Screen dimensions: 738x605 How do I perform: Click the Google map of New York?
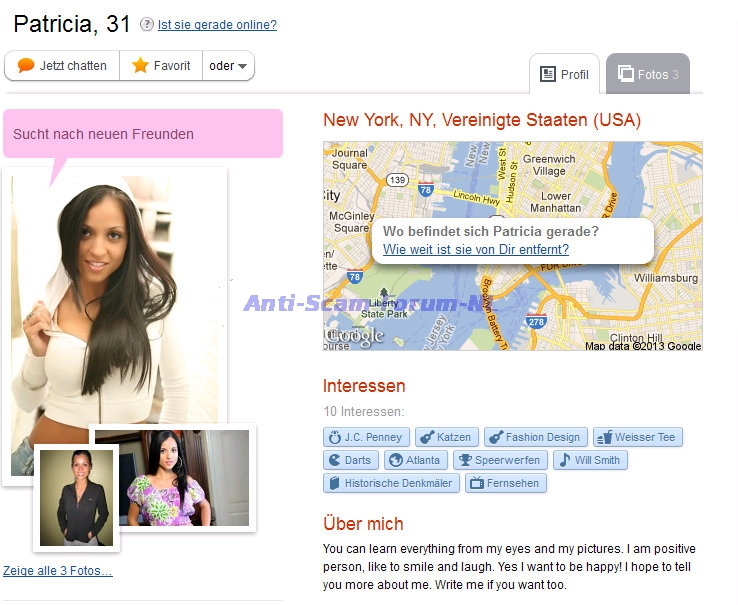pyautogui.click(x=513, y=246)
